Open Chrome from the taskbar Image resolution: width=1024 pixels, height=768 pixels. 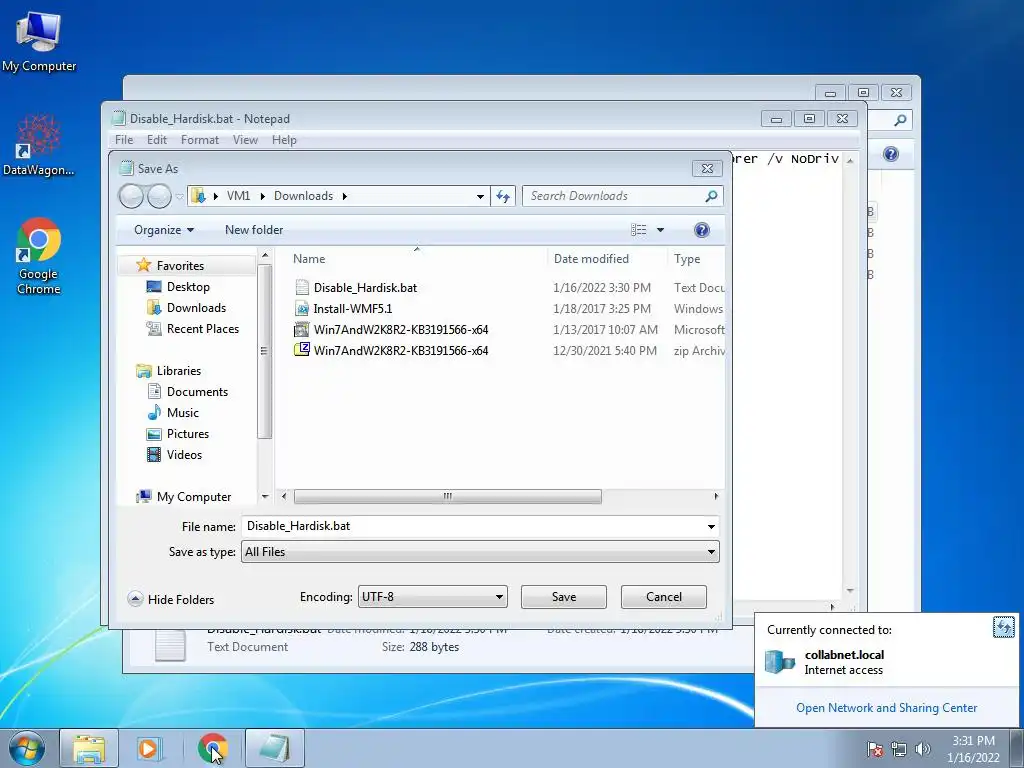pos(212,749)
